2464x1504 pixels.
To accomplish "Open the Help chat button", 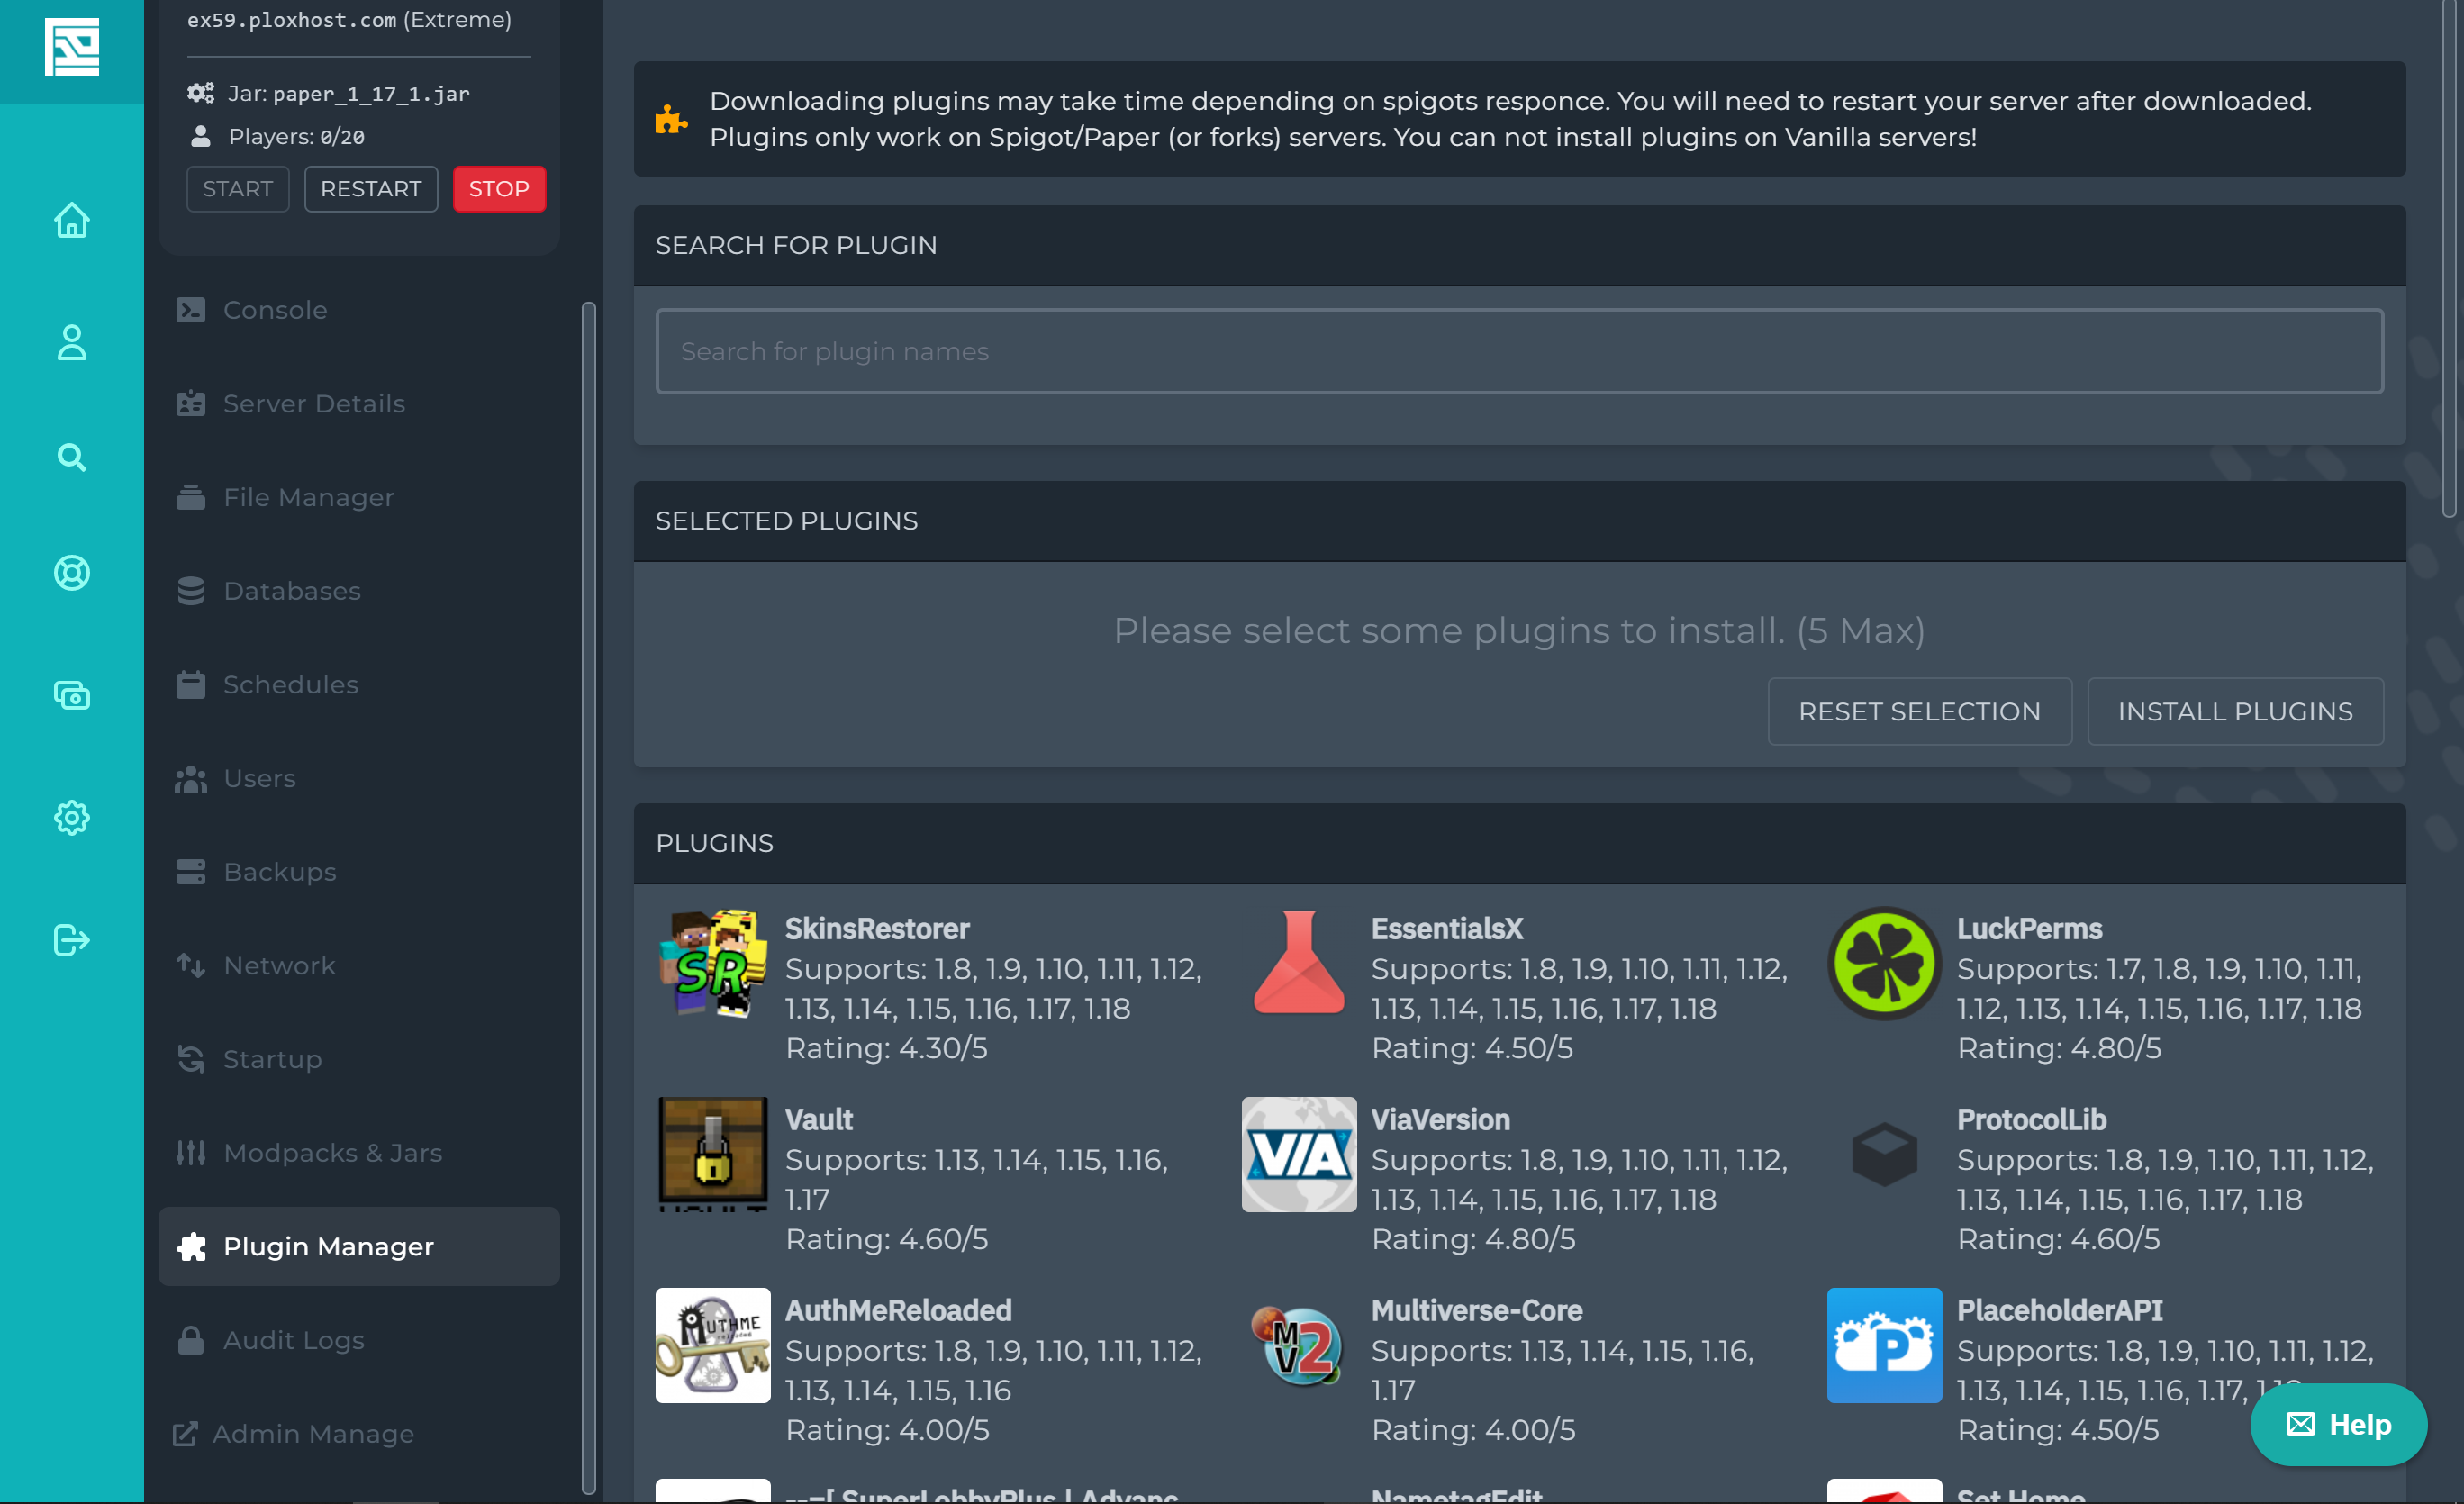I will pyautogui.click(x=2339, y=1424).
